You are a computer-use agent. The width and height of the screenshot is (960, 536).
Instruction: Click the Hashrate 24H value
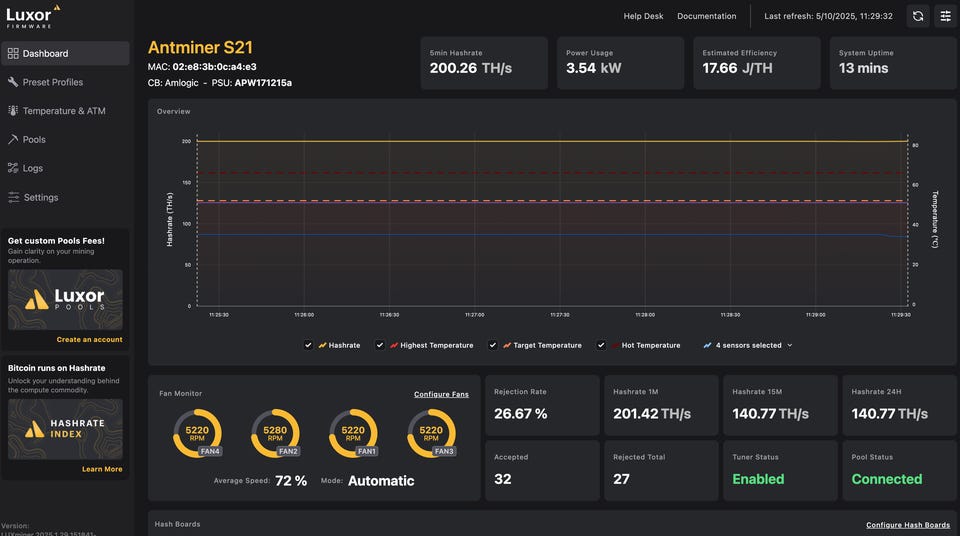[890, 414]
